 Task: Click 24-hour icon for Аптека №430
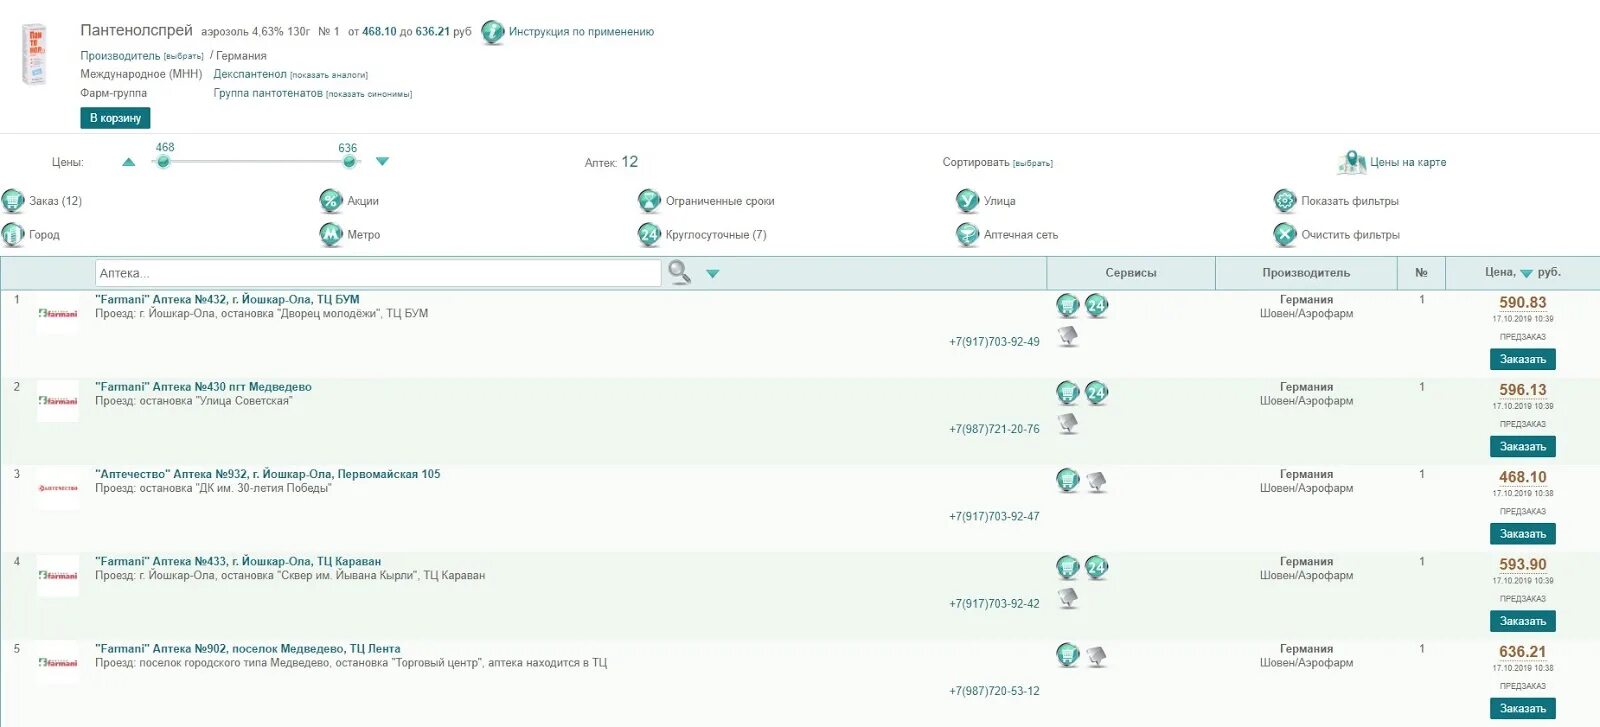coord(1097,393)
